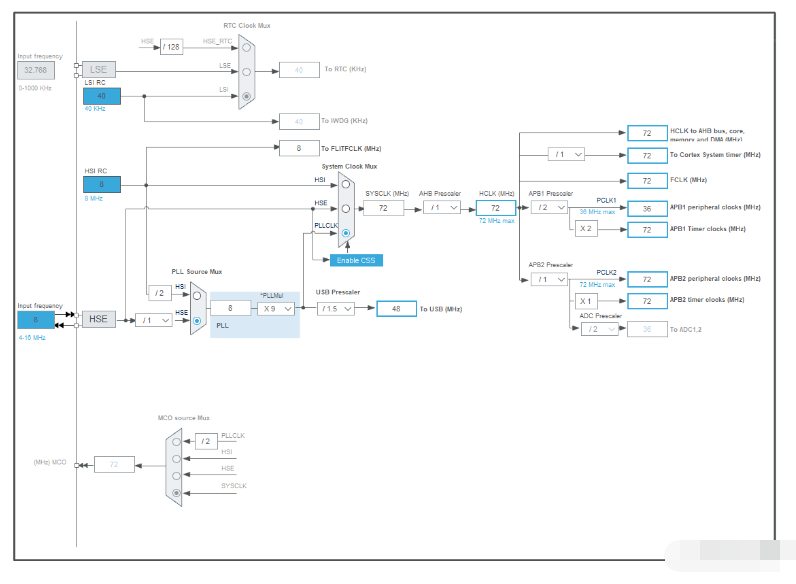Click the APB2 timer clocks value field
The image size is (796, 584).
tap(647, 301)
